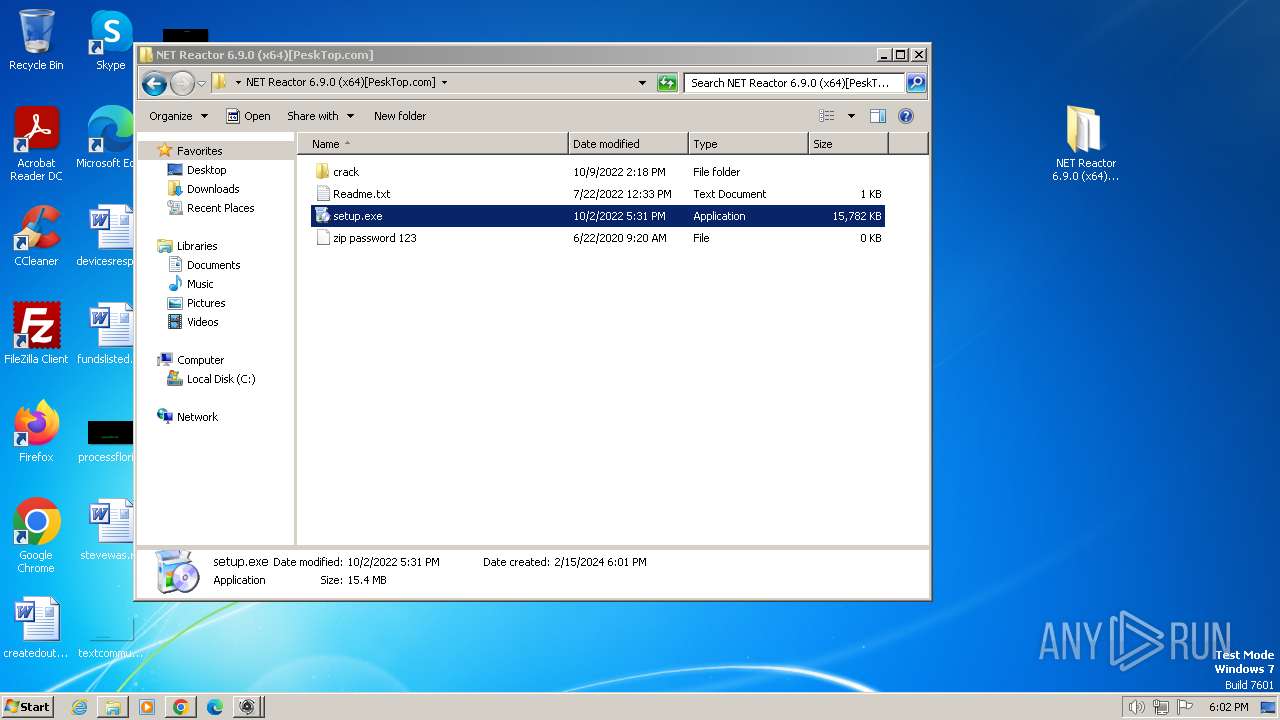Open Chrome from the taskbar
This screenshot has height=720, width=1280.
tap(181, 707)
